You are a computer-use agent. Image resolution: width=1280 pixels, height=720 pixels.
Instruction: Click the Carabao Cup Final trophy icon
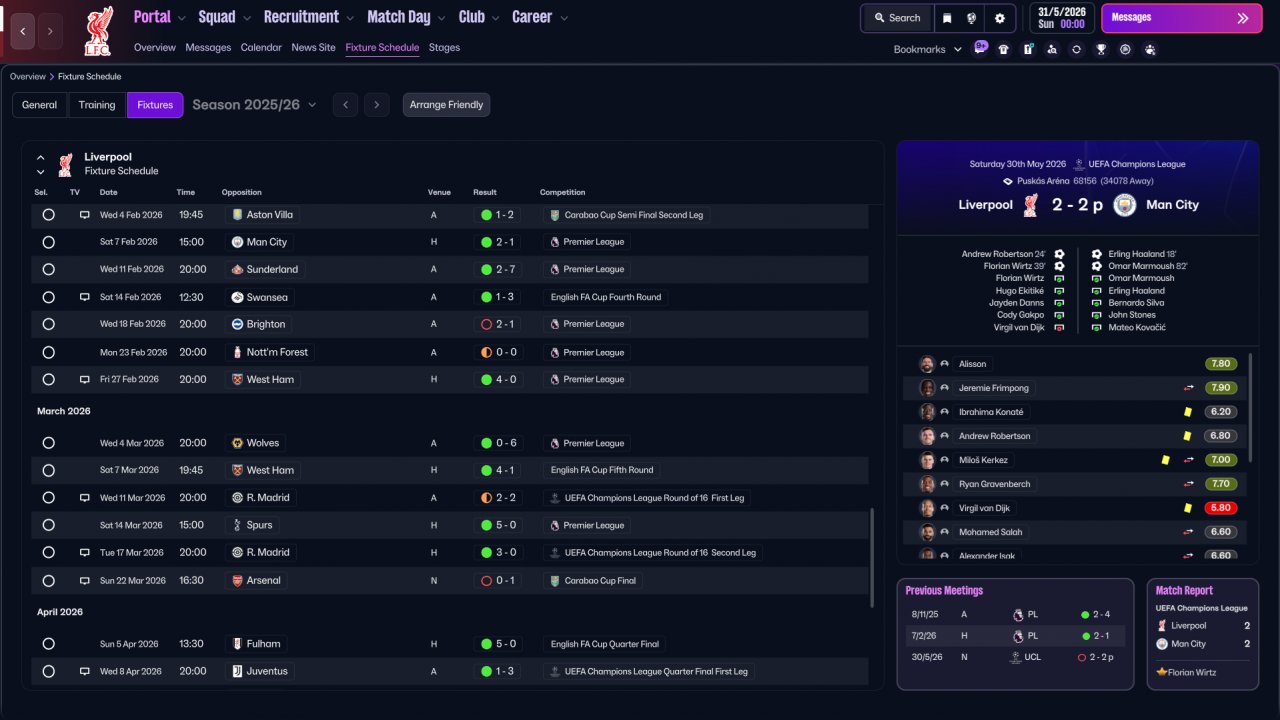[554, 581]
